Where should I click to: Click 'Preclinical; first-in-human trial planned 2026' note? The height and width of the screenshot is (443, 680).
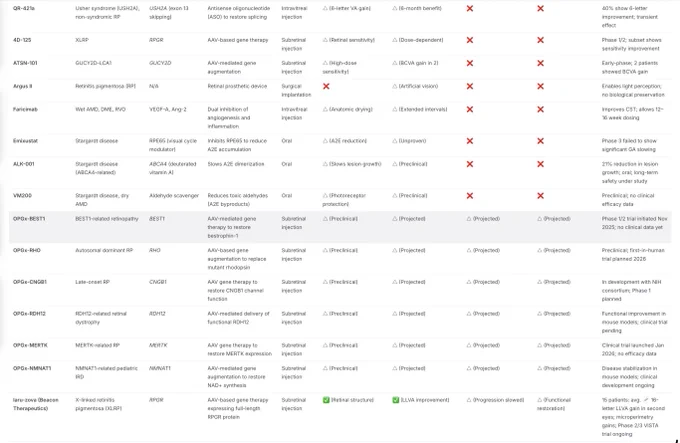click(633, 254)
